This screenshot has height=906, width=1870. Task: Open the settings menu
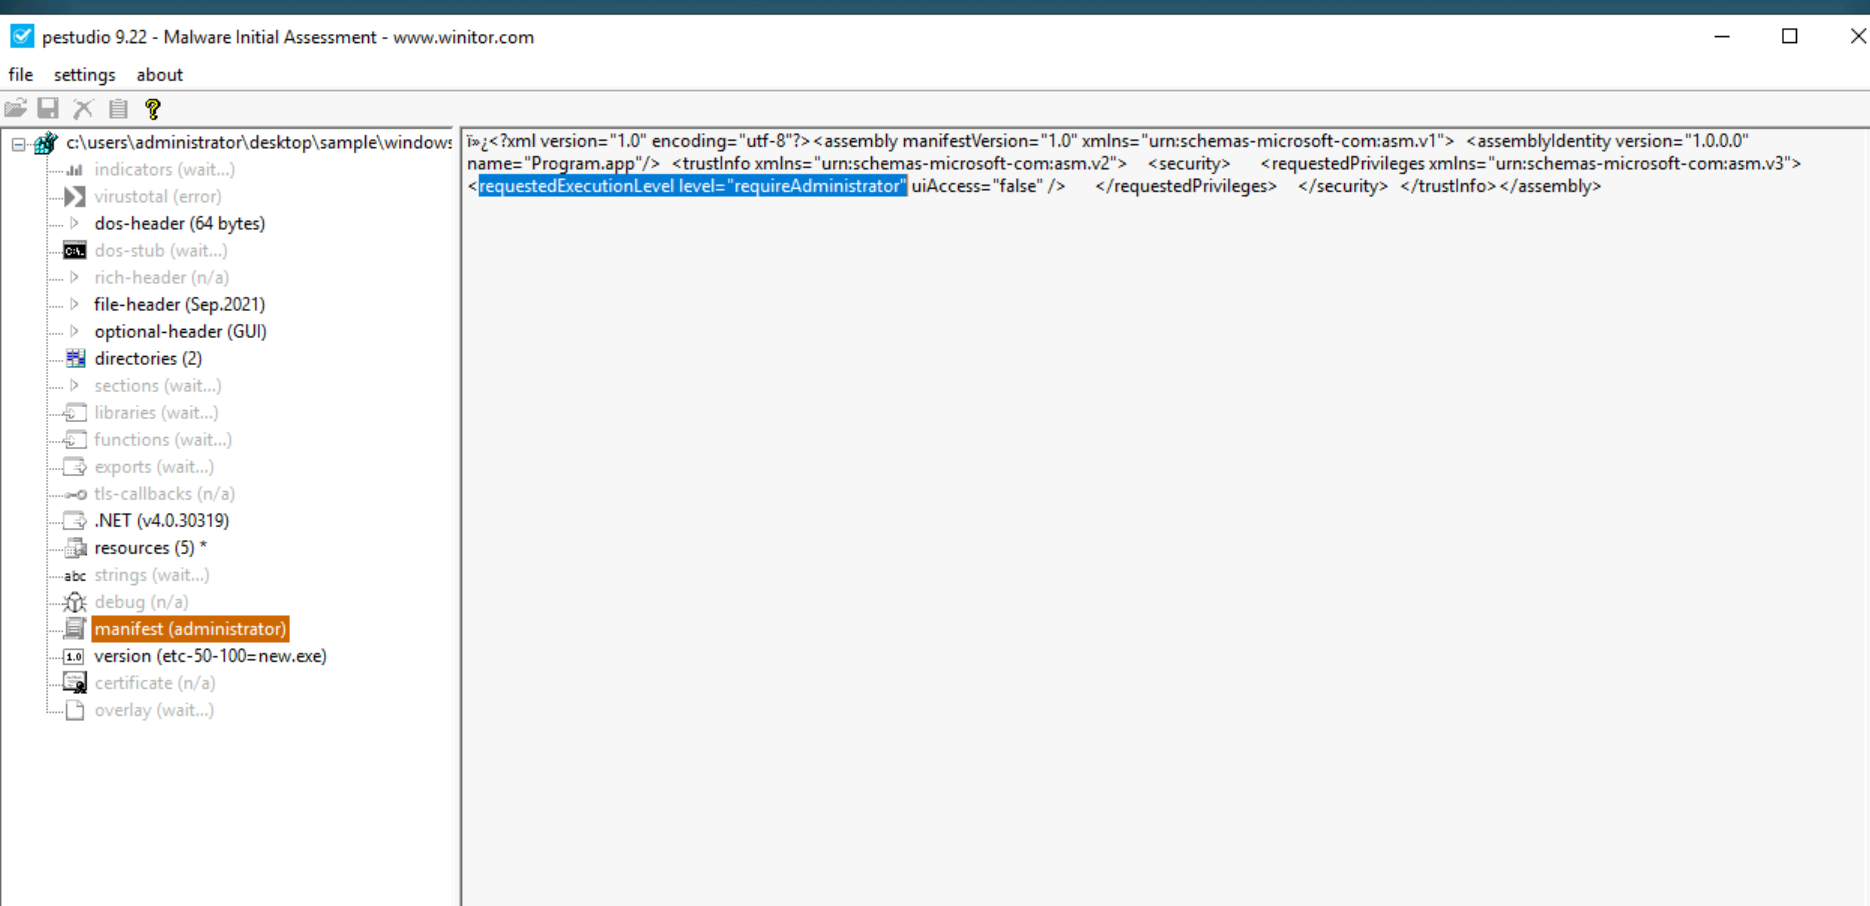pyautogui.click(x=84, y=75)
